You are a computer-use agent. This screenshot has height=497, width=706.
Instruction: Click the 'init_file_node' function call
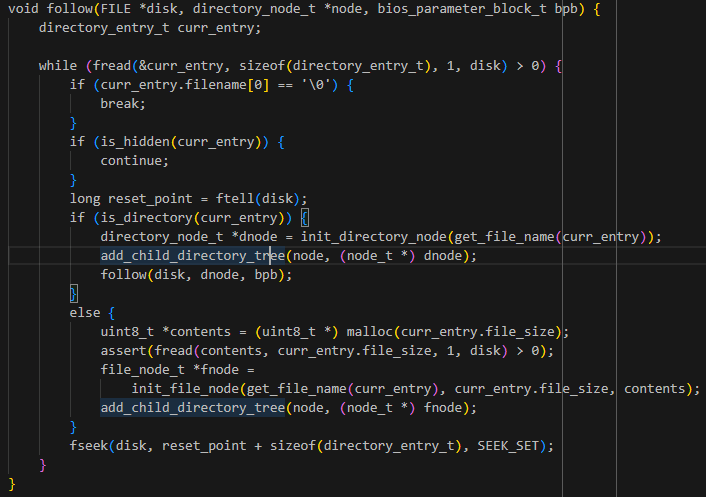tap(185, 389)
